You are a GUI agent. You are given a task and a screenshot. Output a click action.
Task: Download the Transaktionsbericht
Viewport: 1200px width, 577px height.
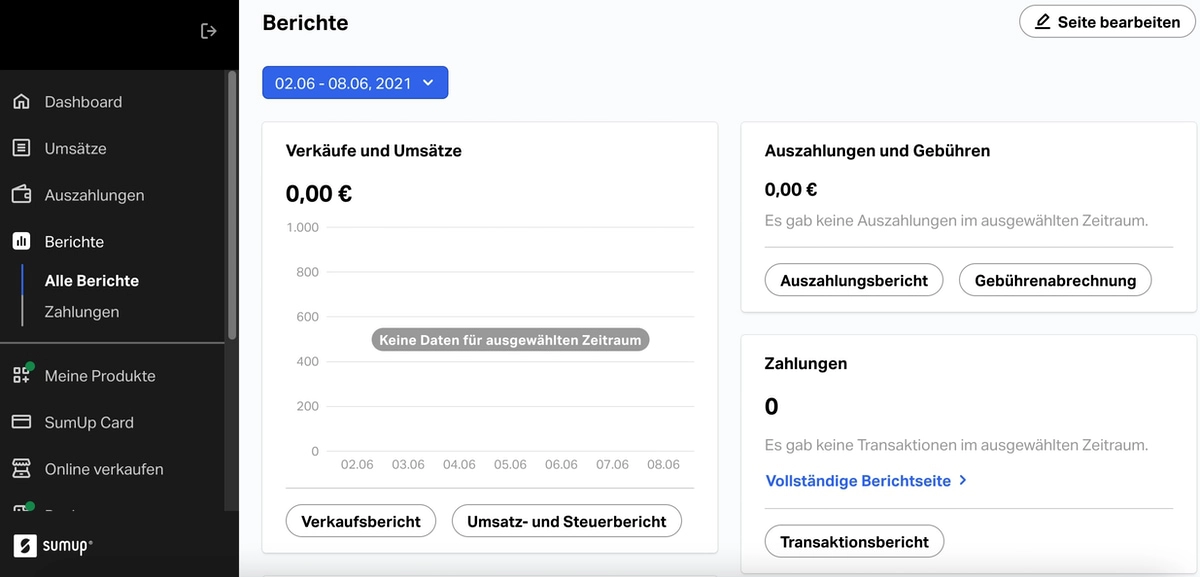[854, 542]
